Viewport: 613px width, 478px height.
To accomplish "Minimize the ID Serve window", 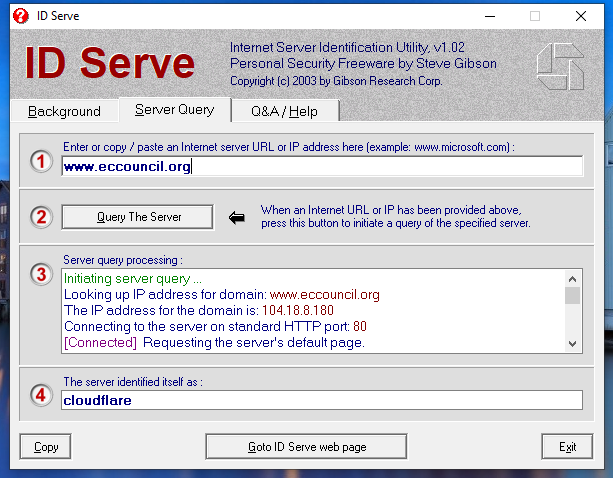I will click(490, 16).
